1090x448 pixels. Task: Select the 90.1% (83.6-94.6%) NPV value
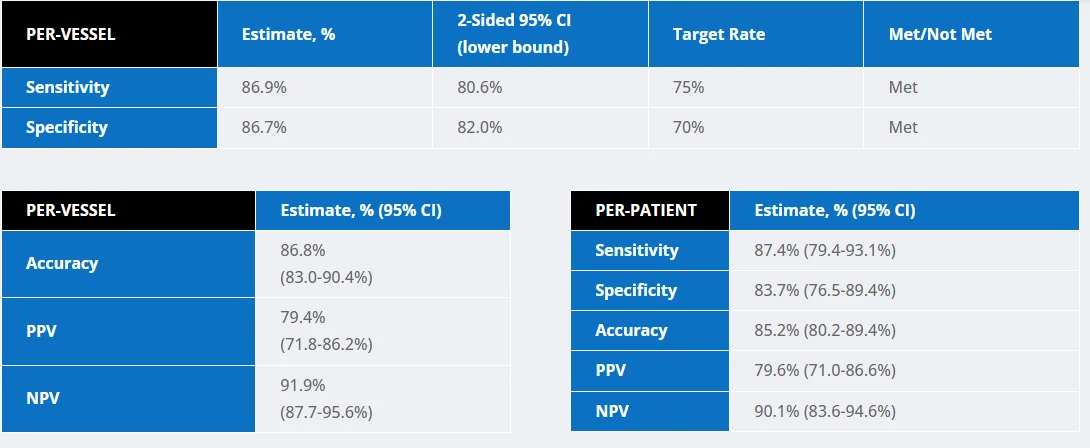coord(824,410)
